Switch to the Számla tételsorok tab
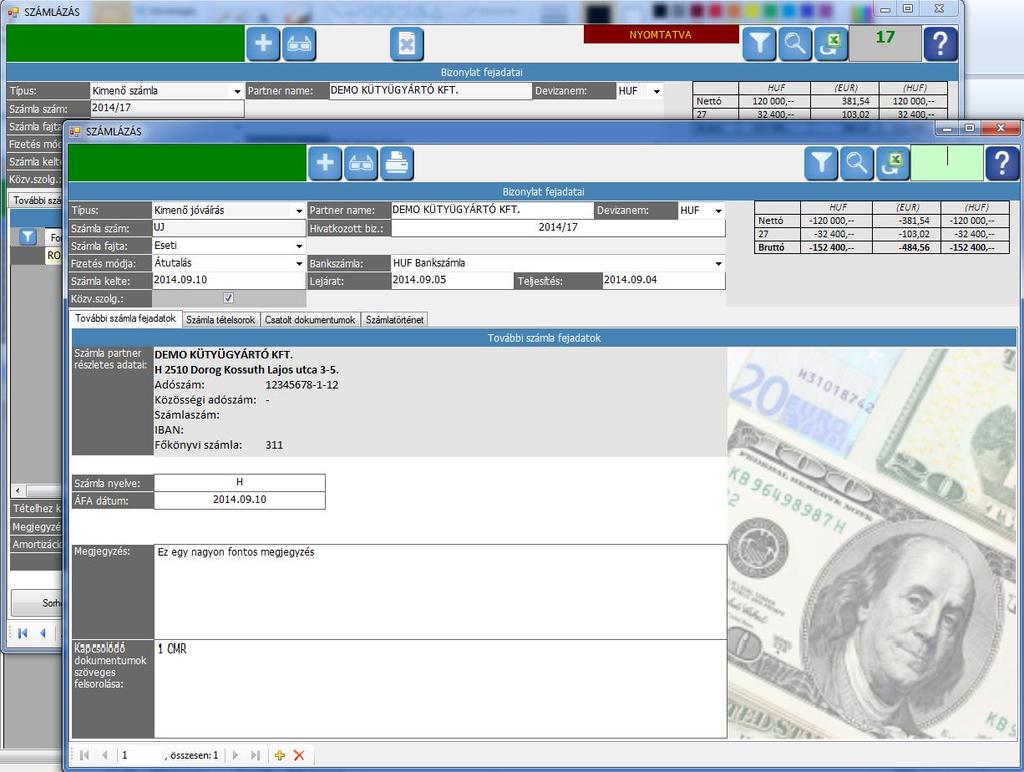 [x=221, y=320]
